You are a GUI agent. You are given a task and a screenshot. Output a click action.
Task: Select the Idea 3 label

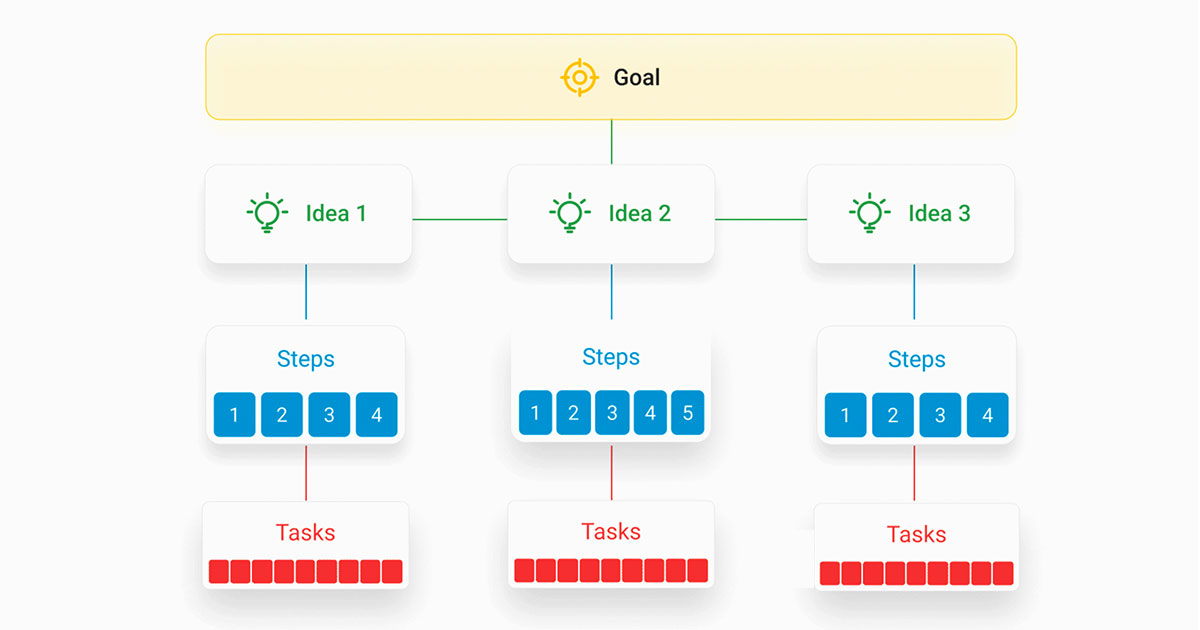point(939,213)
